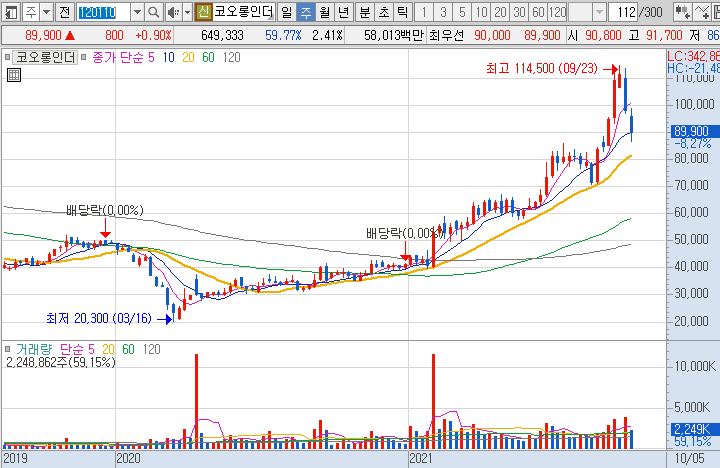This screenshot has width=720, height=468.
Task: Click the square before 거래량 legend
Action: pos(7,350)
